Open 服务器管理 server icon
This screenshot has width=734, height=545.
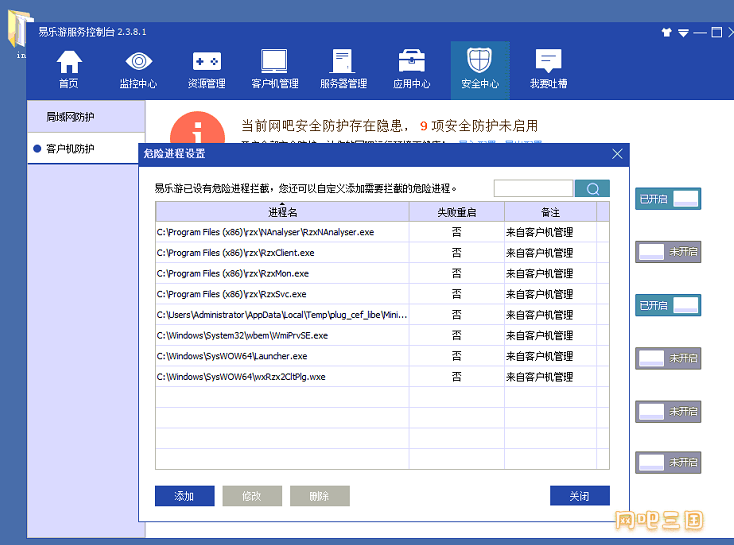[x=343, y=69]
